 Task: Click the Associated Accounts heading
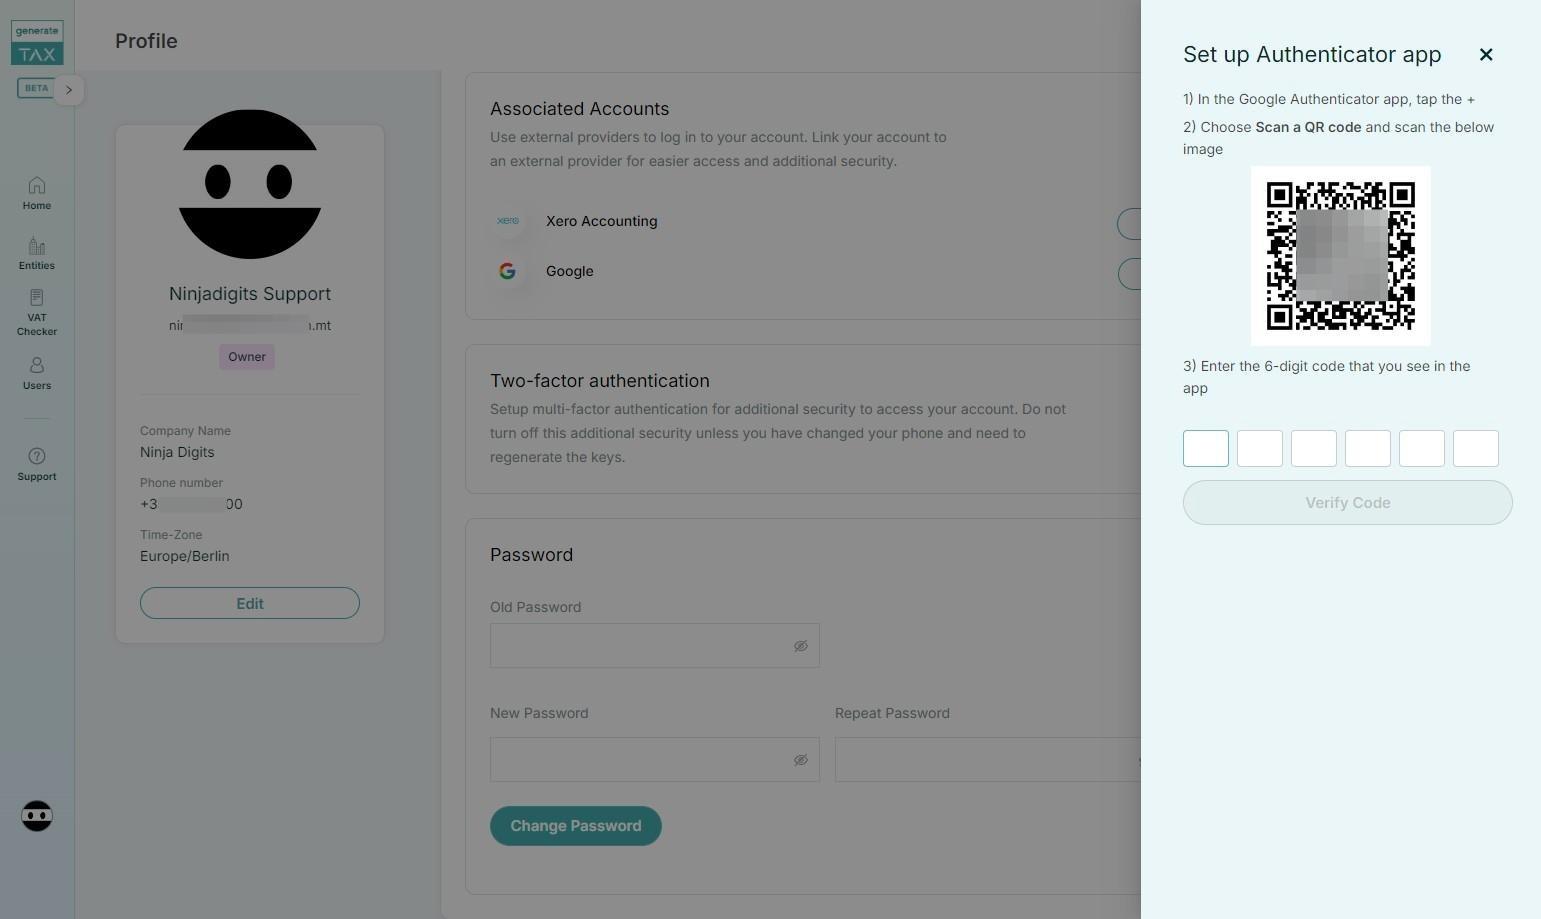pyautogui.click(x=580, y=109)
